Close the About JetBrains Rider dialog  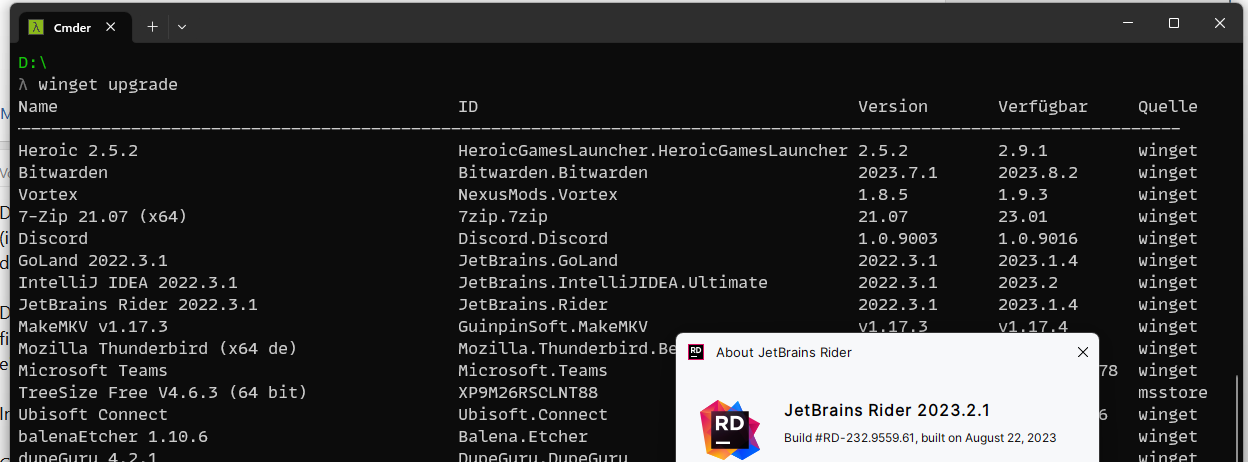1082,352
